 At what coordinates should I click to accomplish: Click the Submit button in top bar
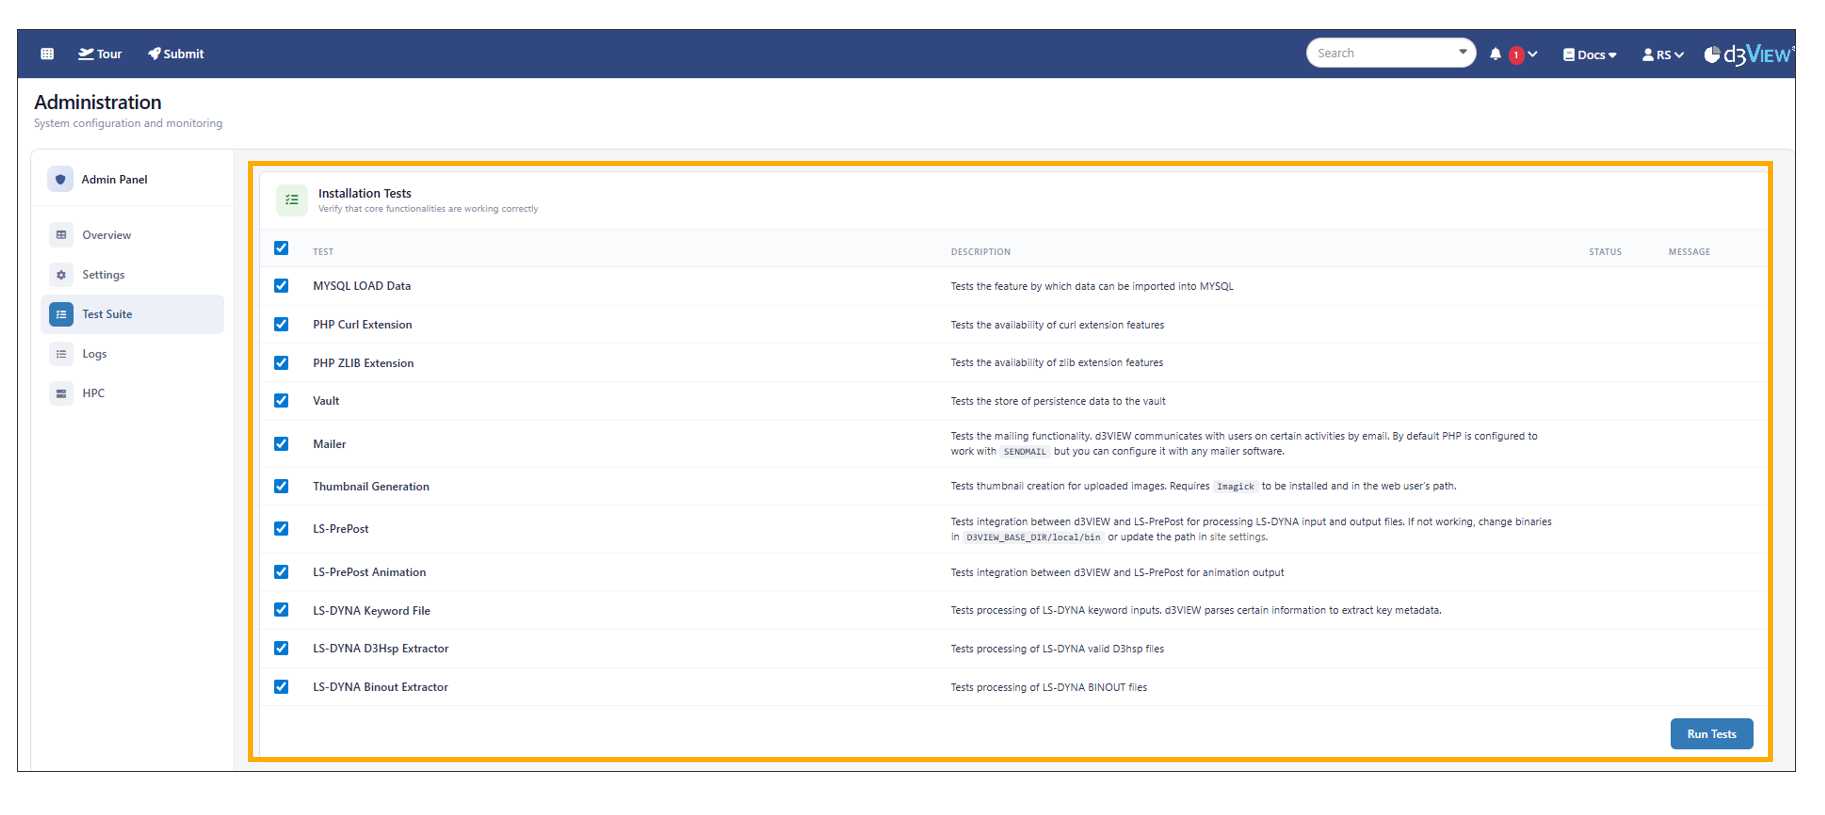tap(176, 54)
